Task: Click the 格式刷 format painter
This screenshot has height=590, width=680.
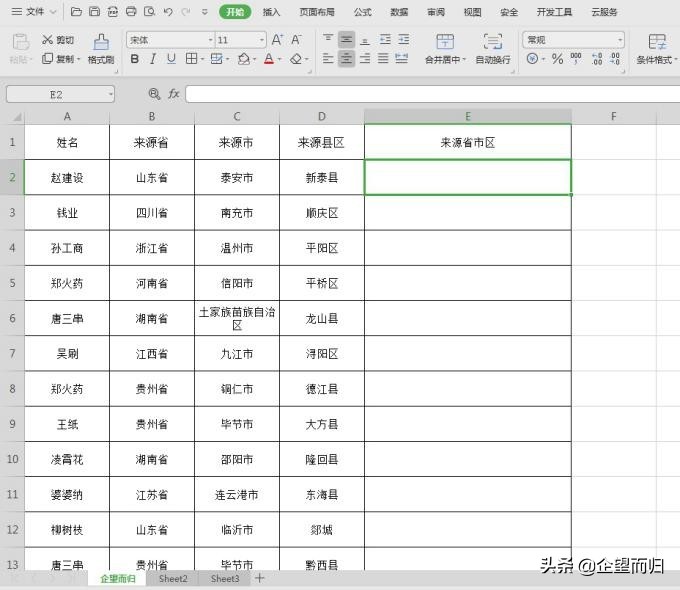Action: point(101,49)
